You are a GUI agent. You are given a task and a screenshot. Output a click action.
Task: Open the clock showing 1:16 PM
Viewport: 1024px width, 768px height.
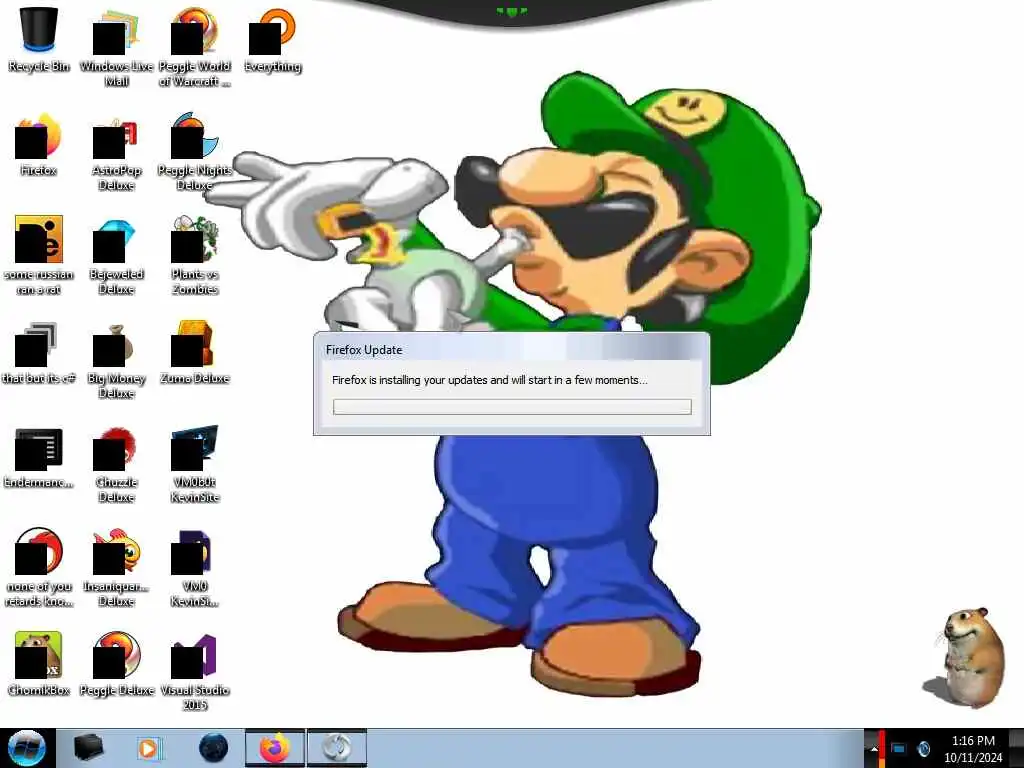click(973, 749)
